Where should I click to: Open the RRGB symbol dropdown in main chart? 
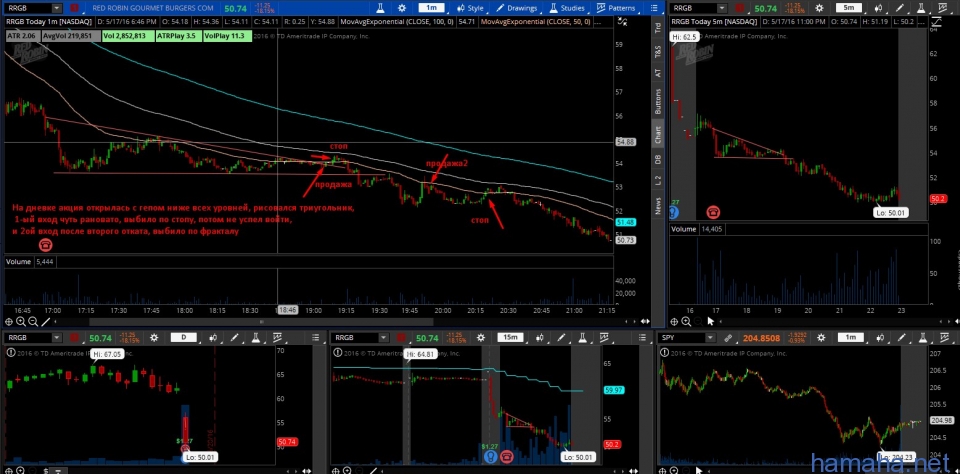(x=57, y=8)
